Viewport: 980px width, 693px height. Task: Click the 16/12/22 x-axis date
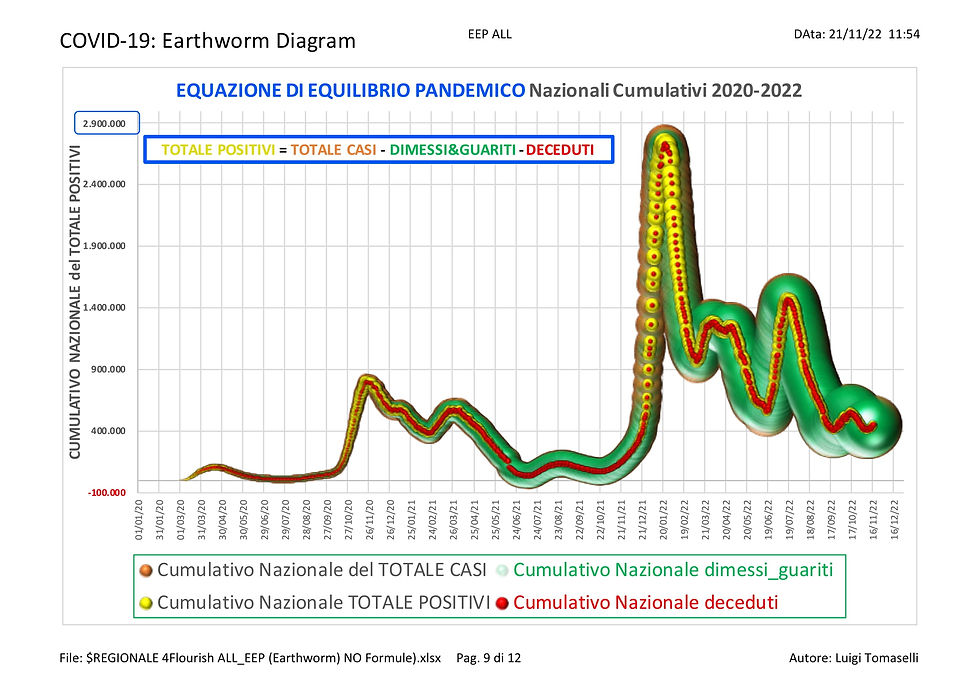[x=894, y=519]
